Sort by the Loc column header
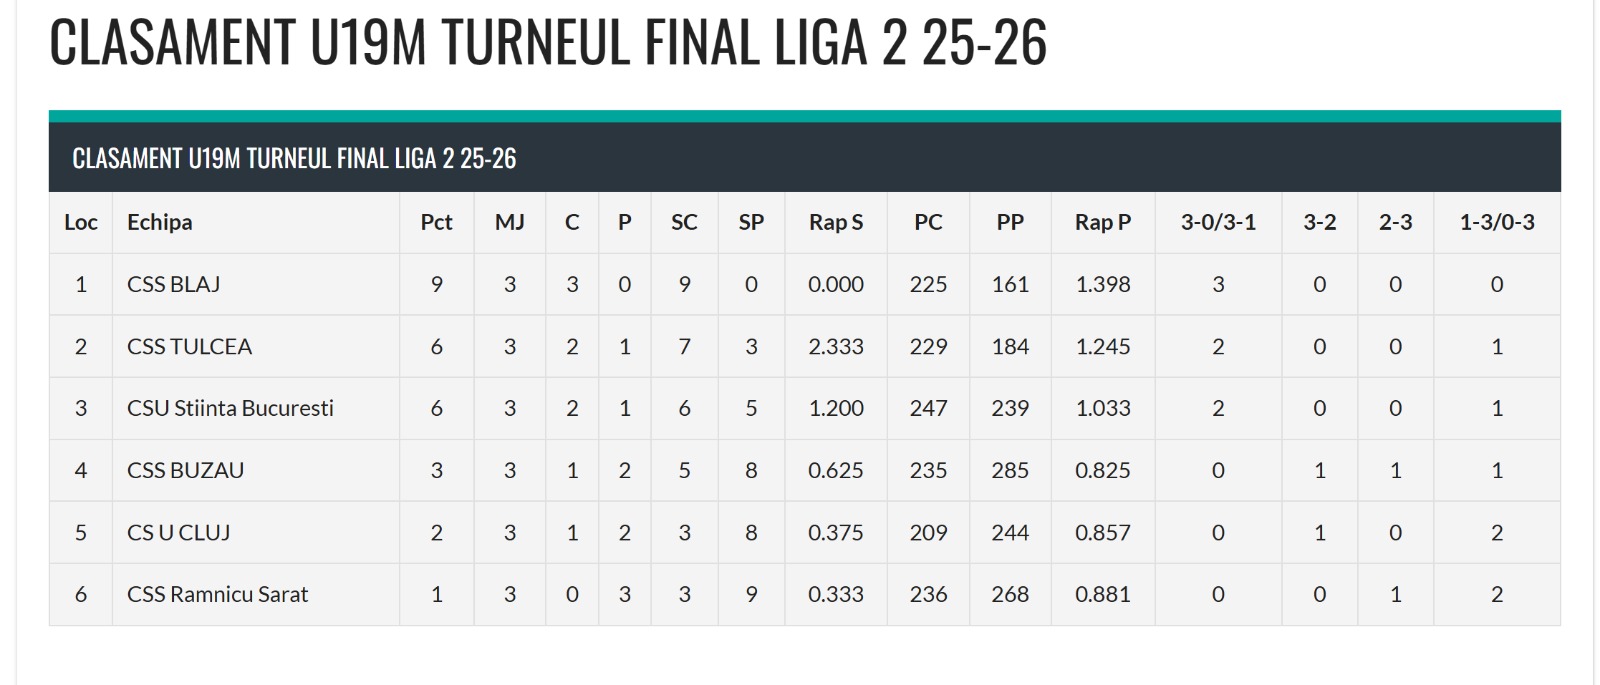 (81, 222)
